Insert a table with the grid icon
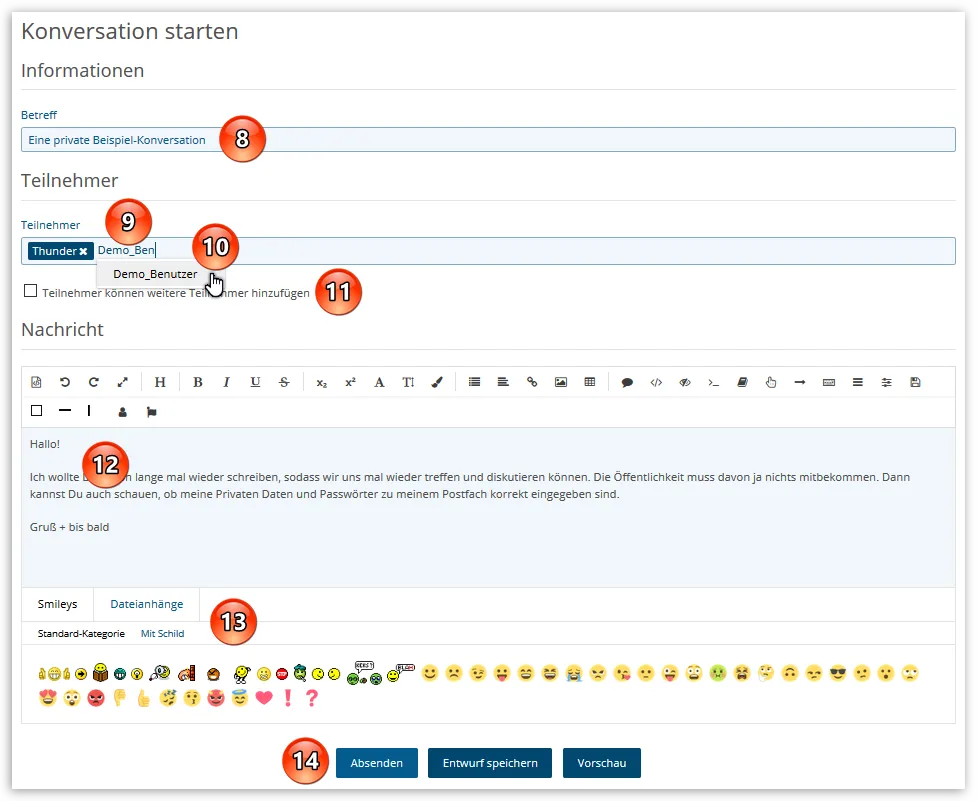 click(590, 382)
